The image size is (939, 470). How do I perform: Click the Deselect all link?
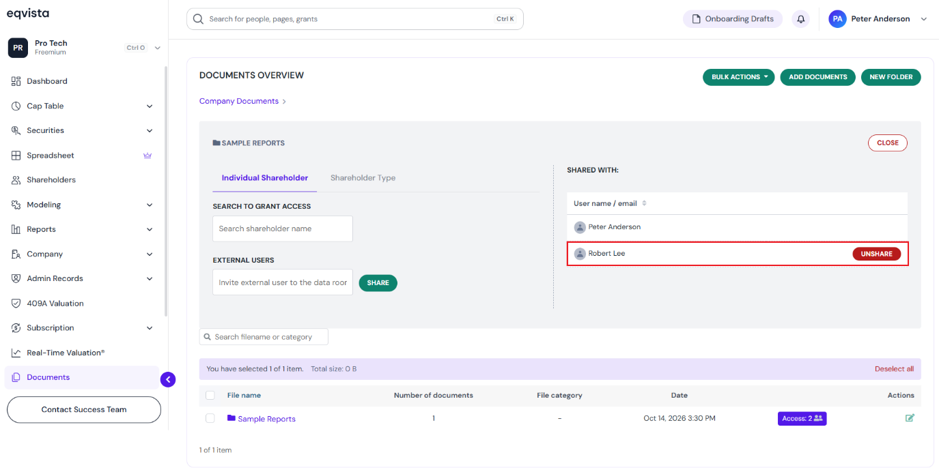point(894,369)
